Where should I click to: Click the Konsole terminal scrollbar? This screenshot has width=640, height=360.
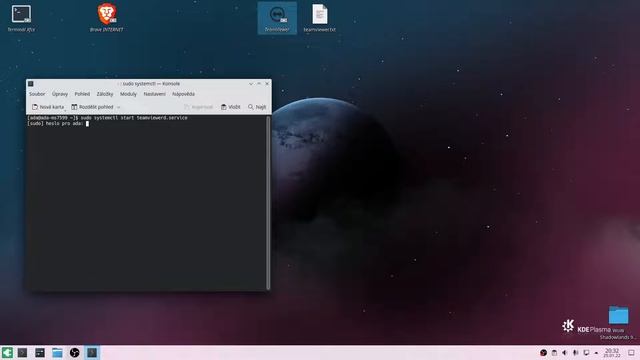click(x=268, y=203)
